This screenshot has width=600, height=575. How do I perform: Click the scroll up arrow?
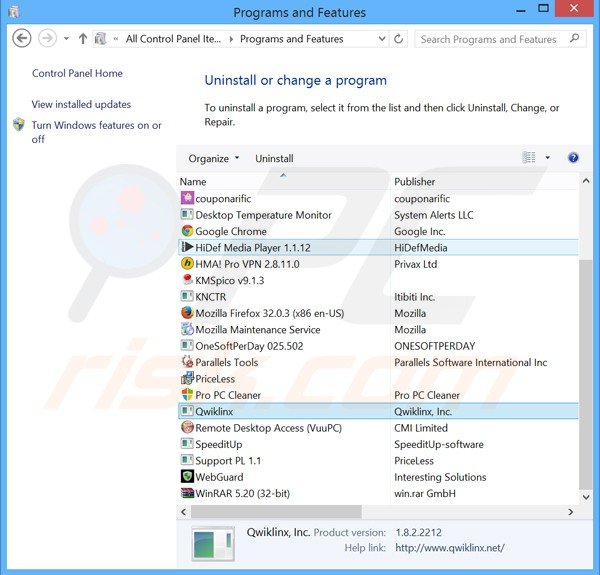[x=586, y=181]
